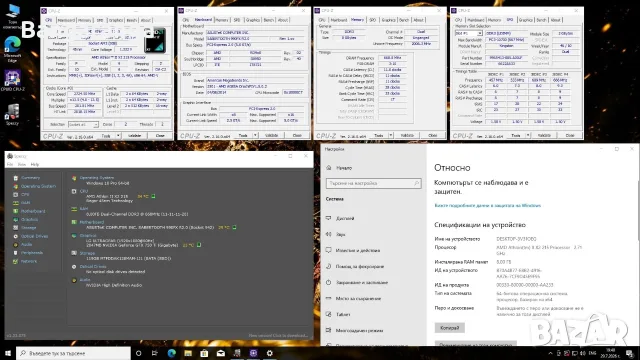Click the Копирай button in Settings
Screen dimensions: 640x360
tap(449, 328)
